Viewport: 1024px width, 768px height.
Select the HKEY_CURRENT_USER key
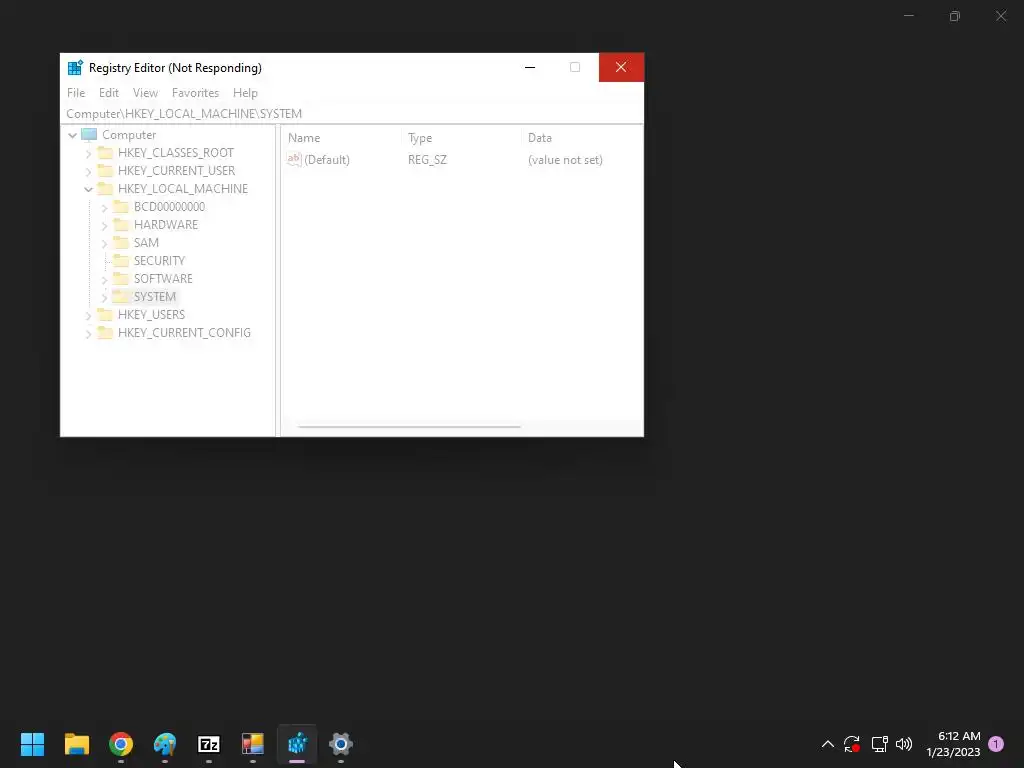[176, 170]
